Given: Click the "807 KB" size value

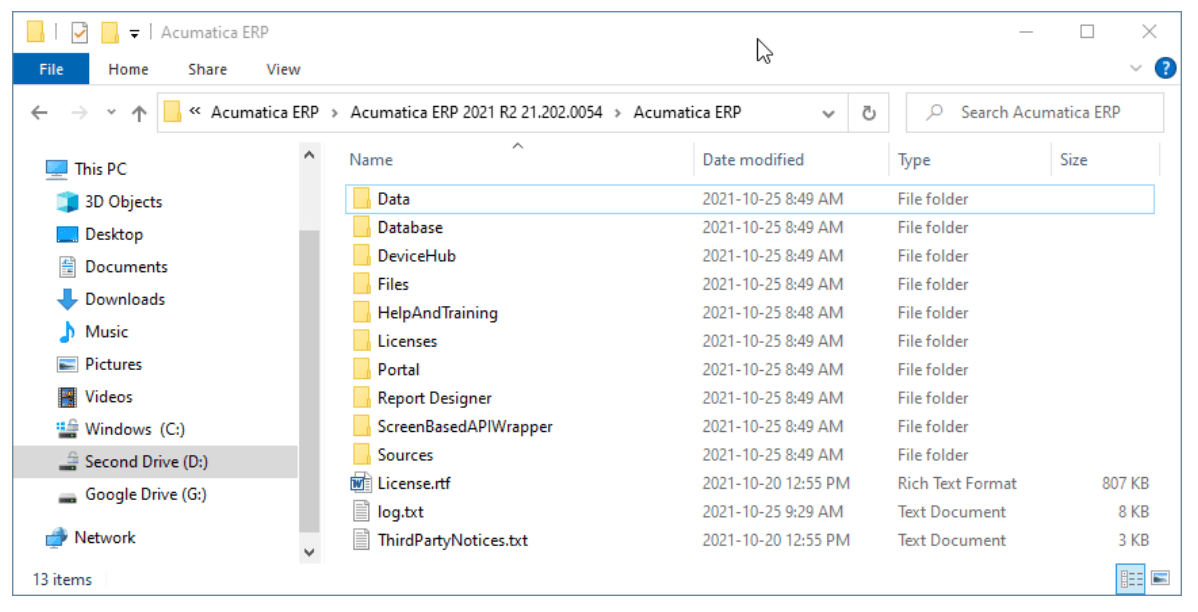Looking at the screenshot, I should point(1125,483).
